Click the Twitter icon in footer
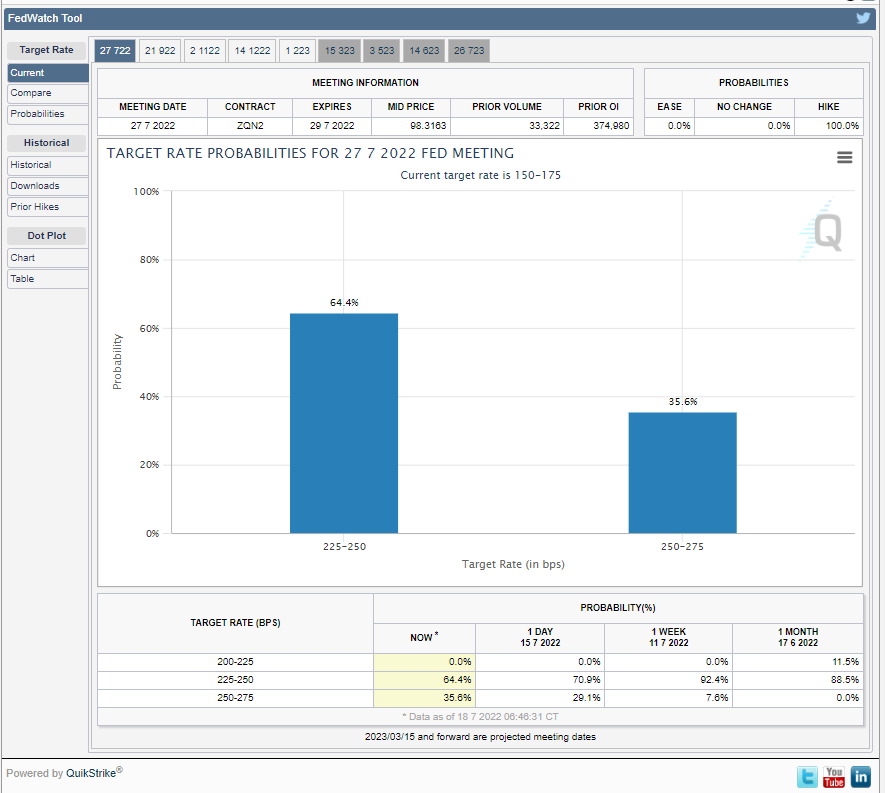 pos(806,776)
